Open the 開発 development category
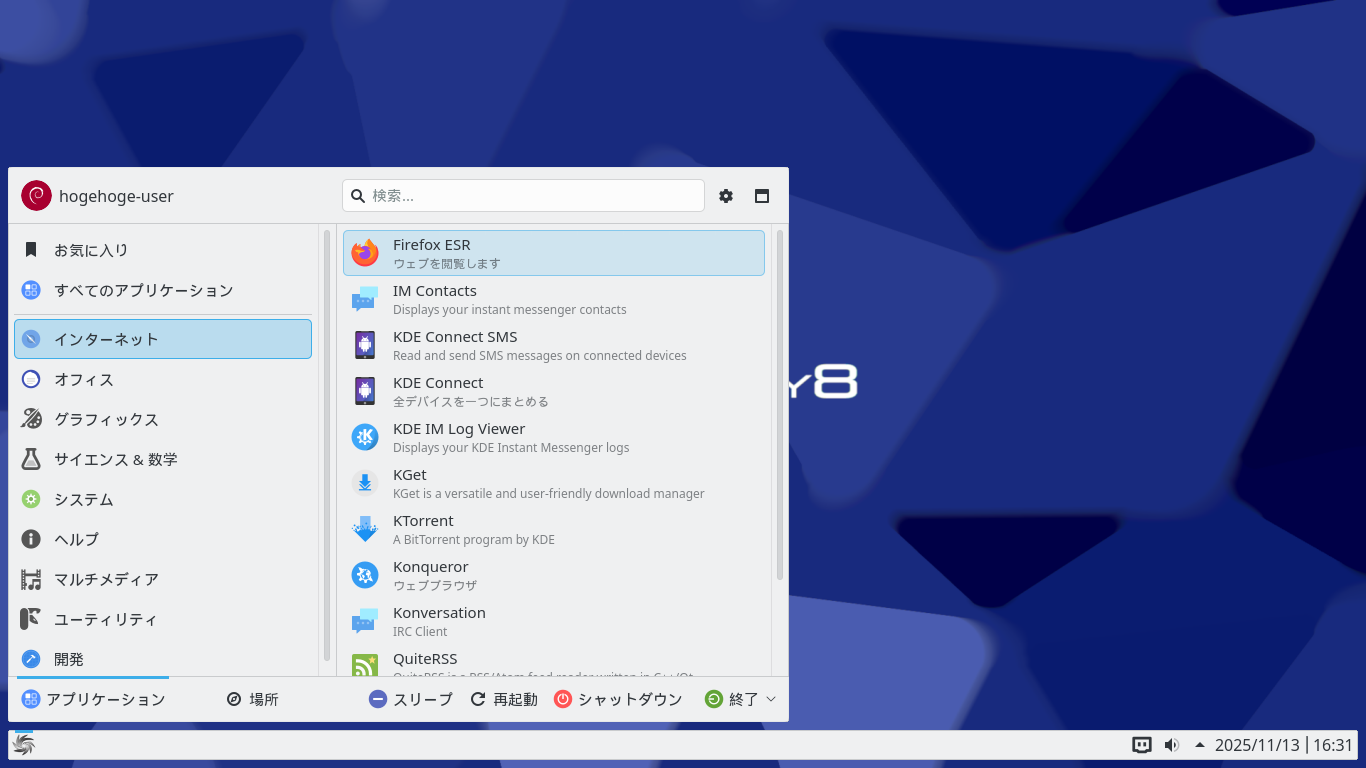Image resolution: width=1366 pixels, height=768 pixels. [163, 659]
